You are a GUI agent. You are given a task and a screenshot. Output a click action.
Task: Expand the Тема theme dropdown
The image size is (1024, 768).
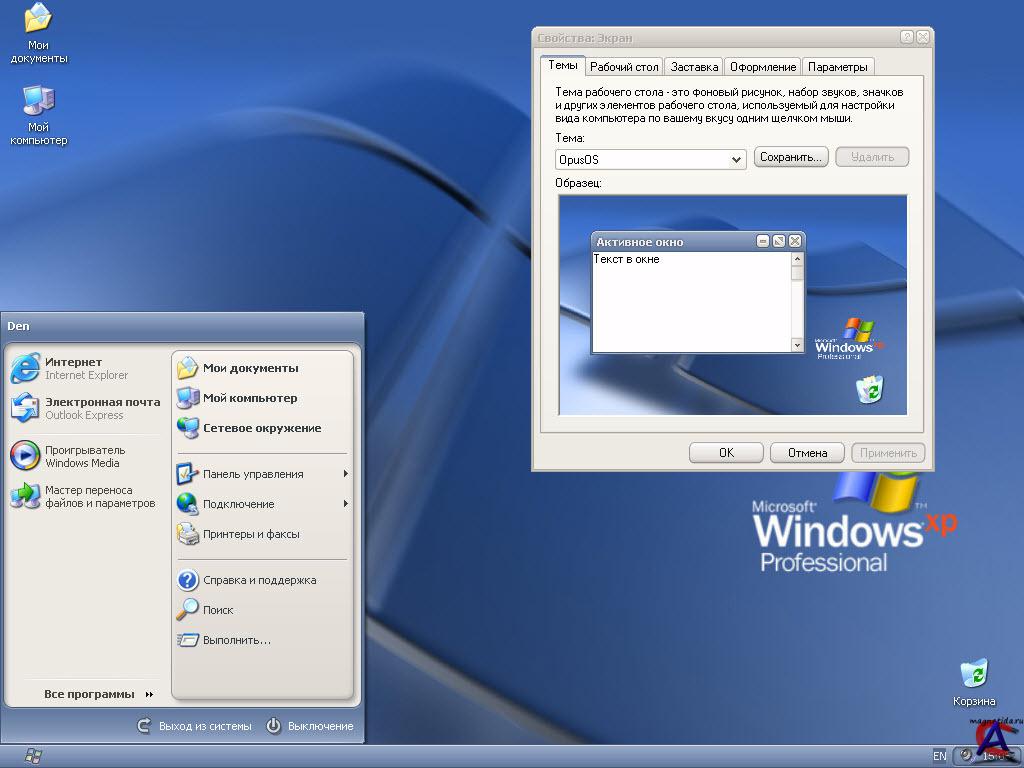coord(736,160)
